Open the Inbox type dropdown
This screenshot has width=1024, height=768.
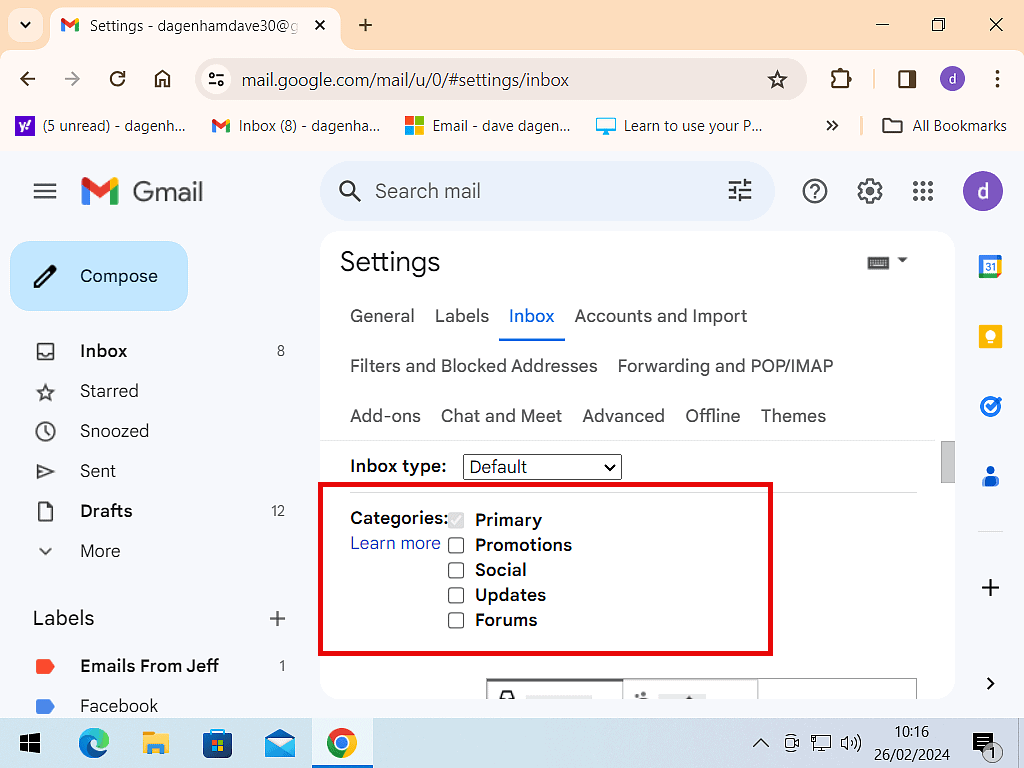point(542,467)
